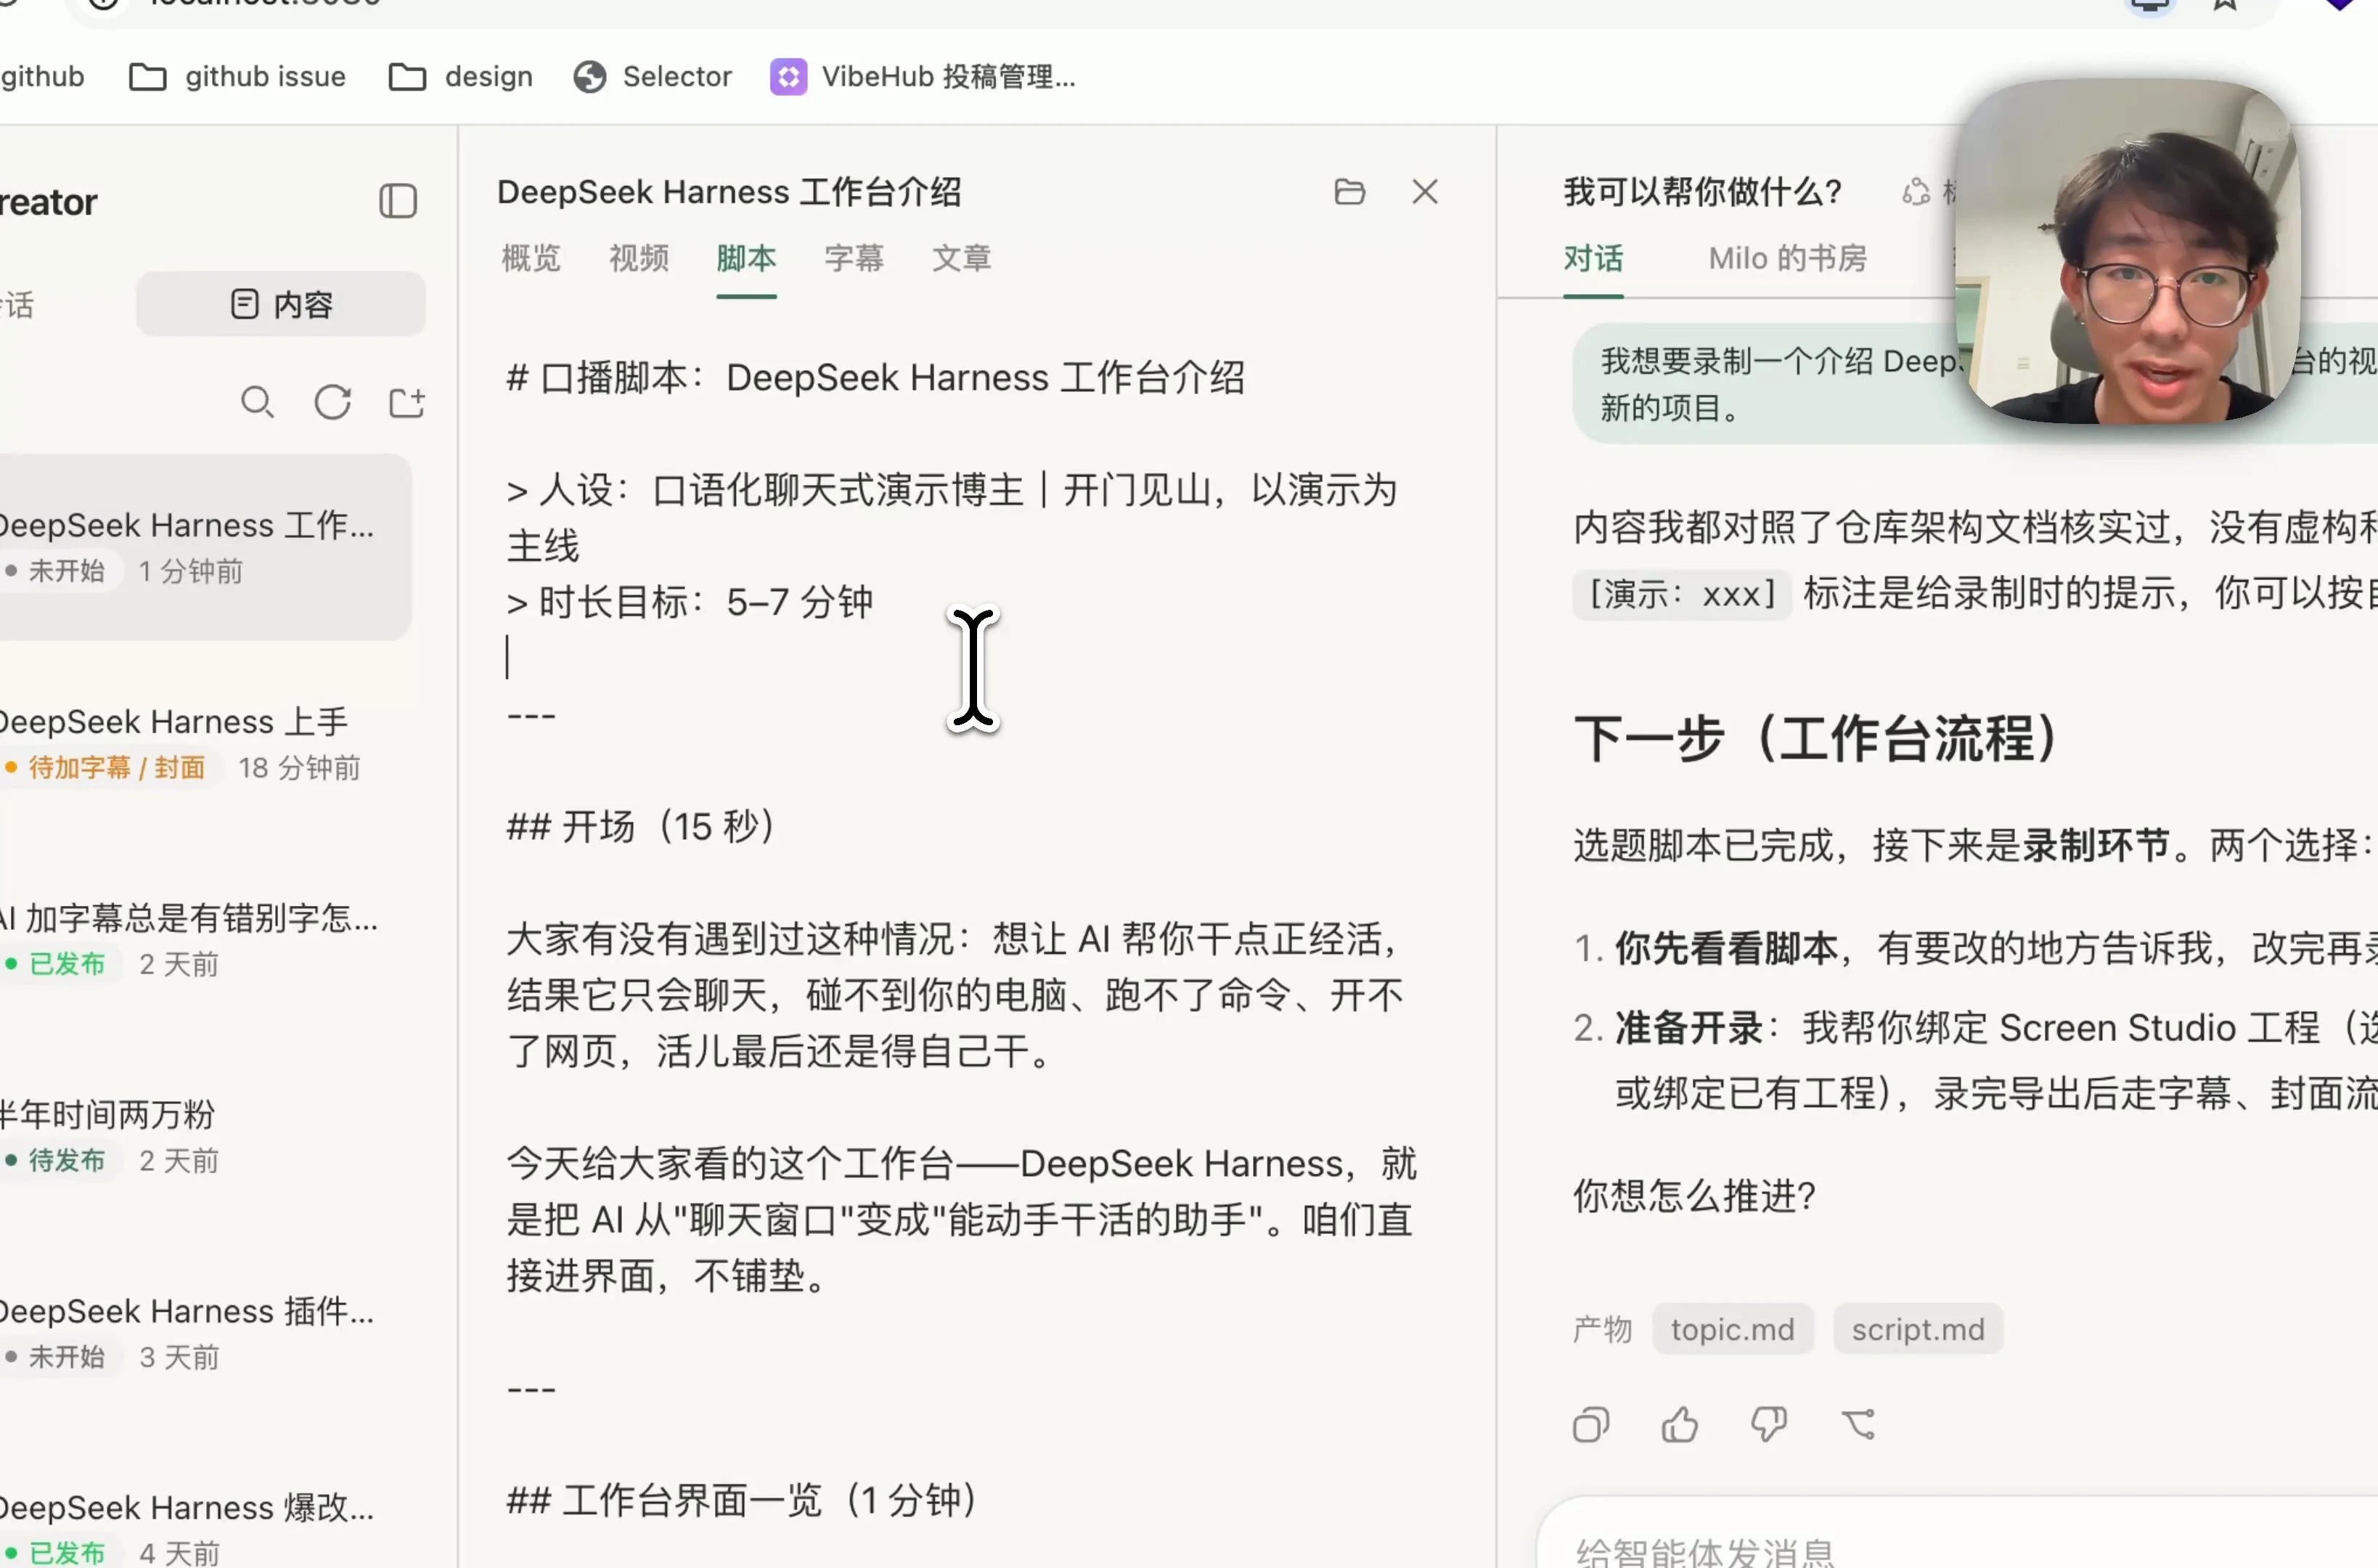
Task: Open script.md artifact
Action: 1917,1329
